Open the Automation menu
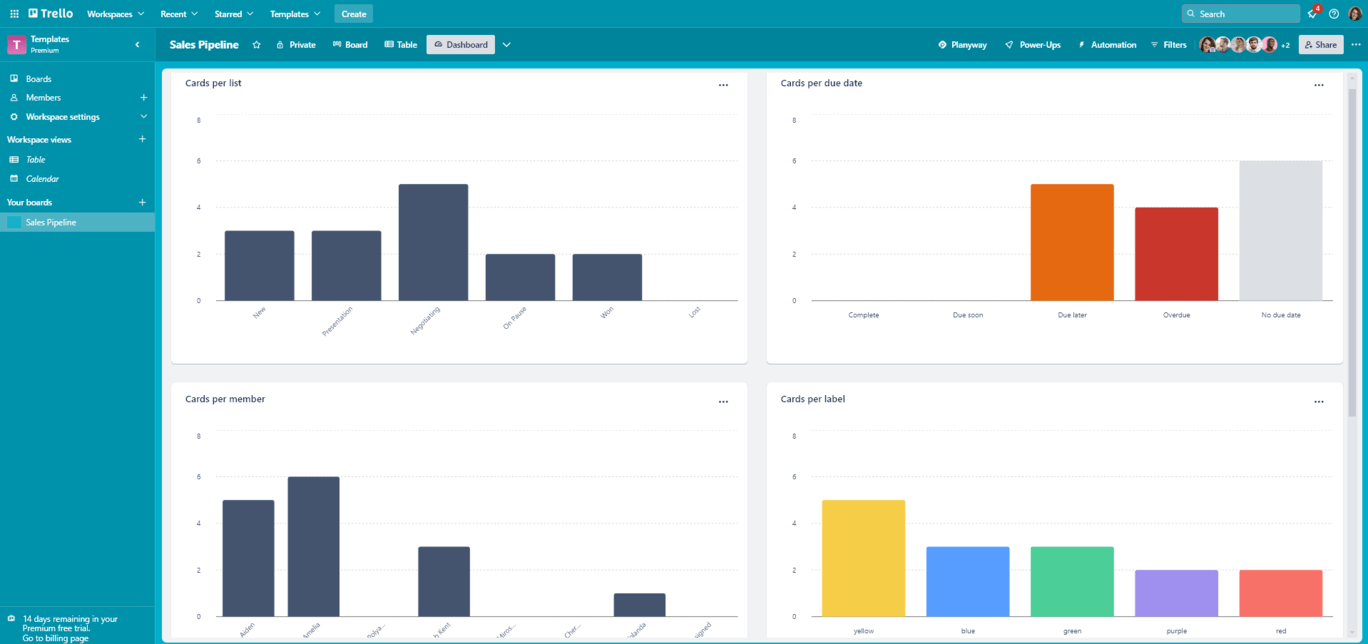Image resolution: width=1368 pixels, height=644 pixels. point(1106,45)
